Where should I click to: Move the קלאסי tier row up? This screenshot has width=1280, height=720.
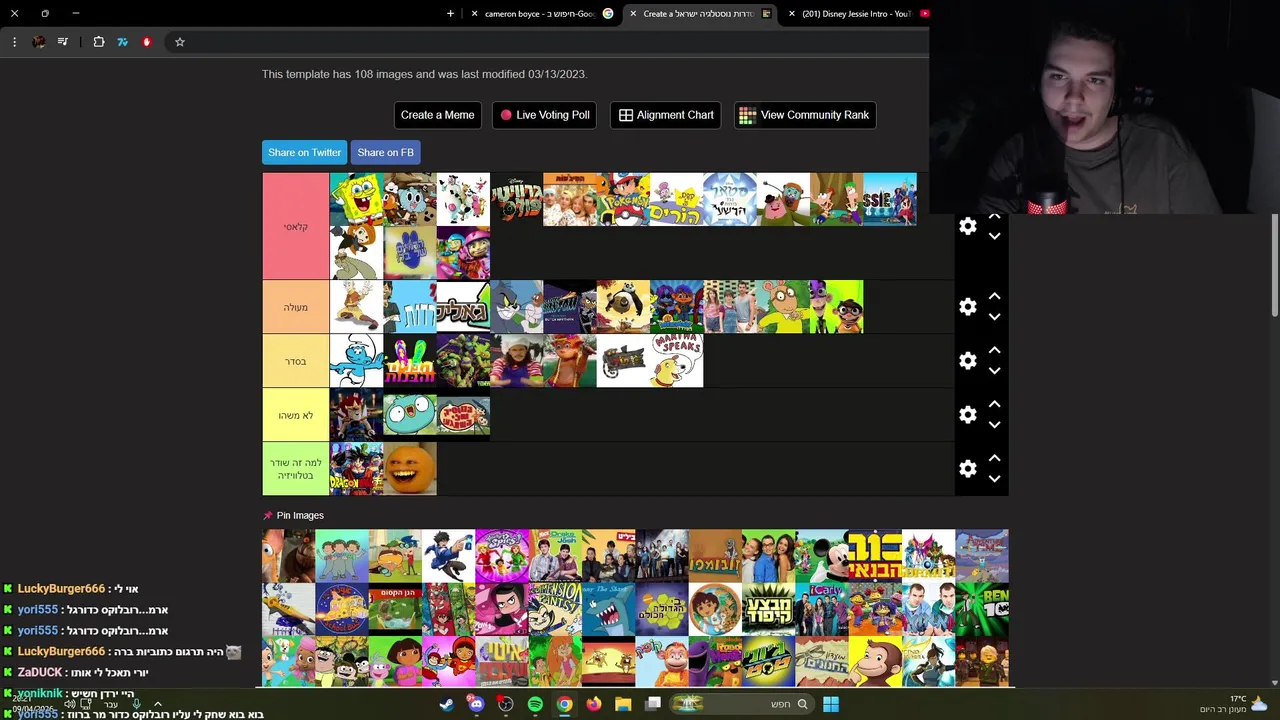point(994,216)
